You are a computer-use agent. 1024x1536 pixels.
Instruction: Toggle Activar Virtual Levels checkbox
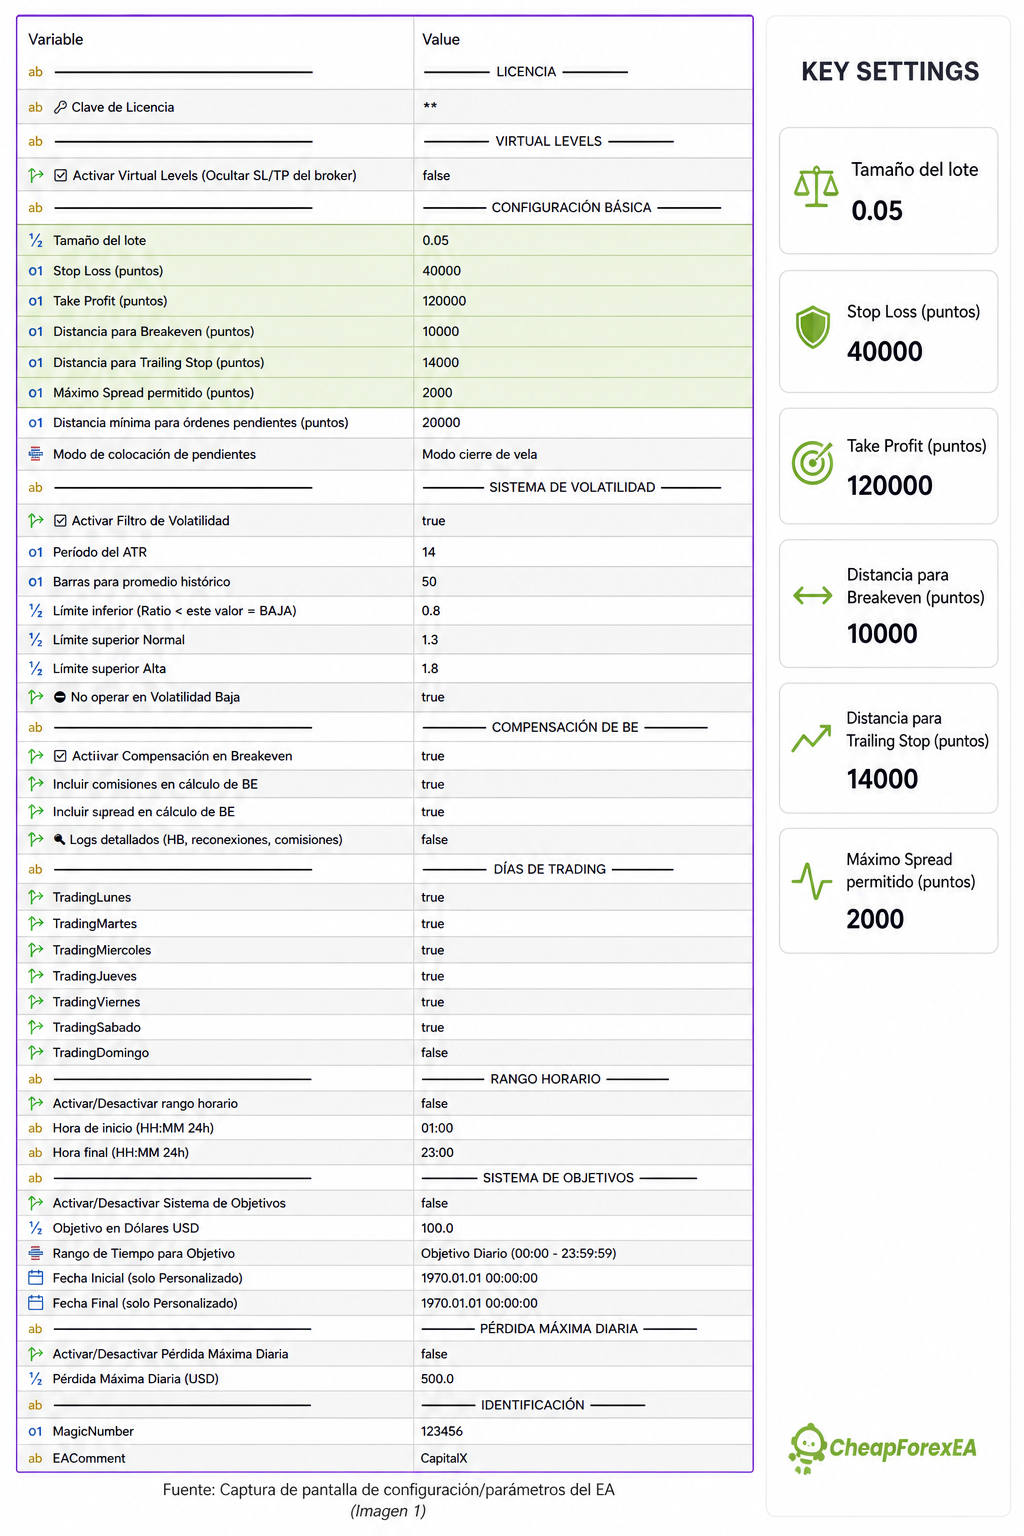click(x=61, y=175)
